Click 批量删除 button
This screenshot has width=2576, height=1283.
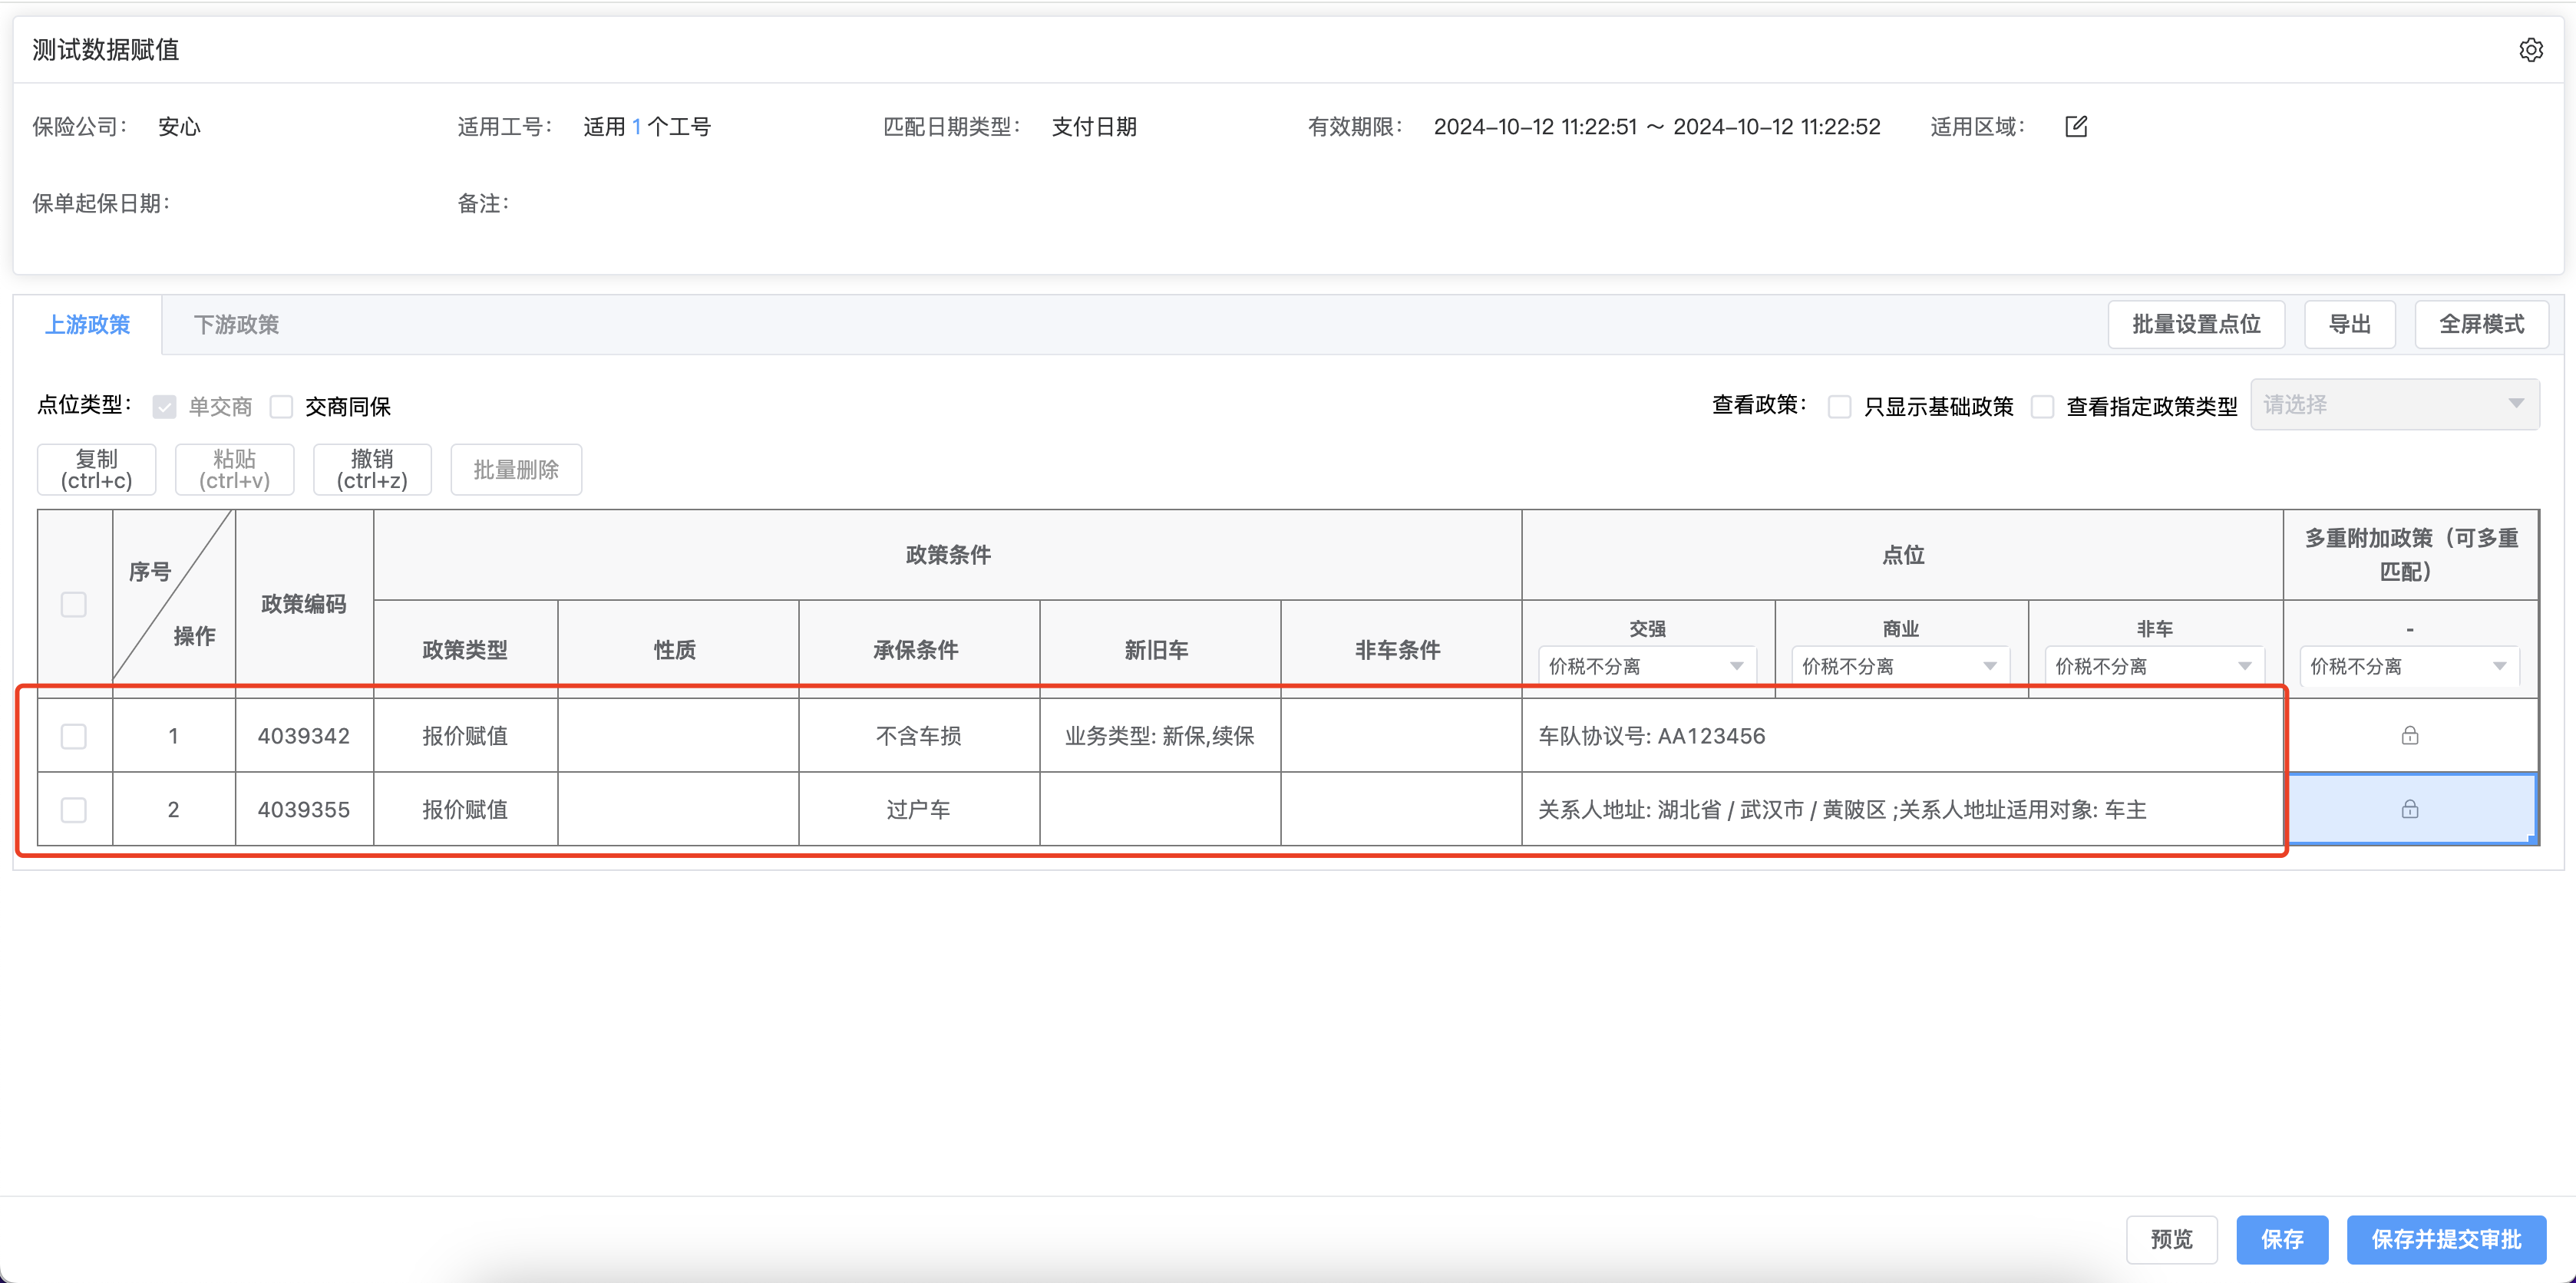[x=516, y=469]
